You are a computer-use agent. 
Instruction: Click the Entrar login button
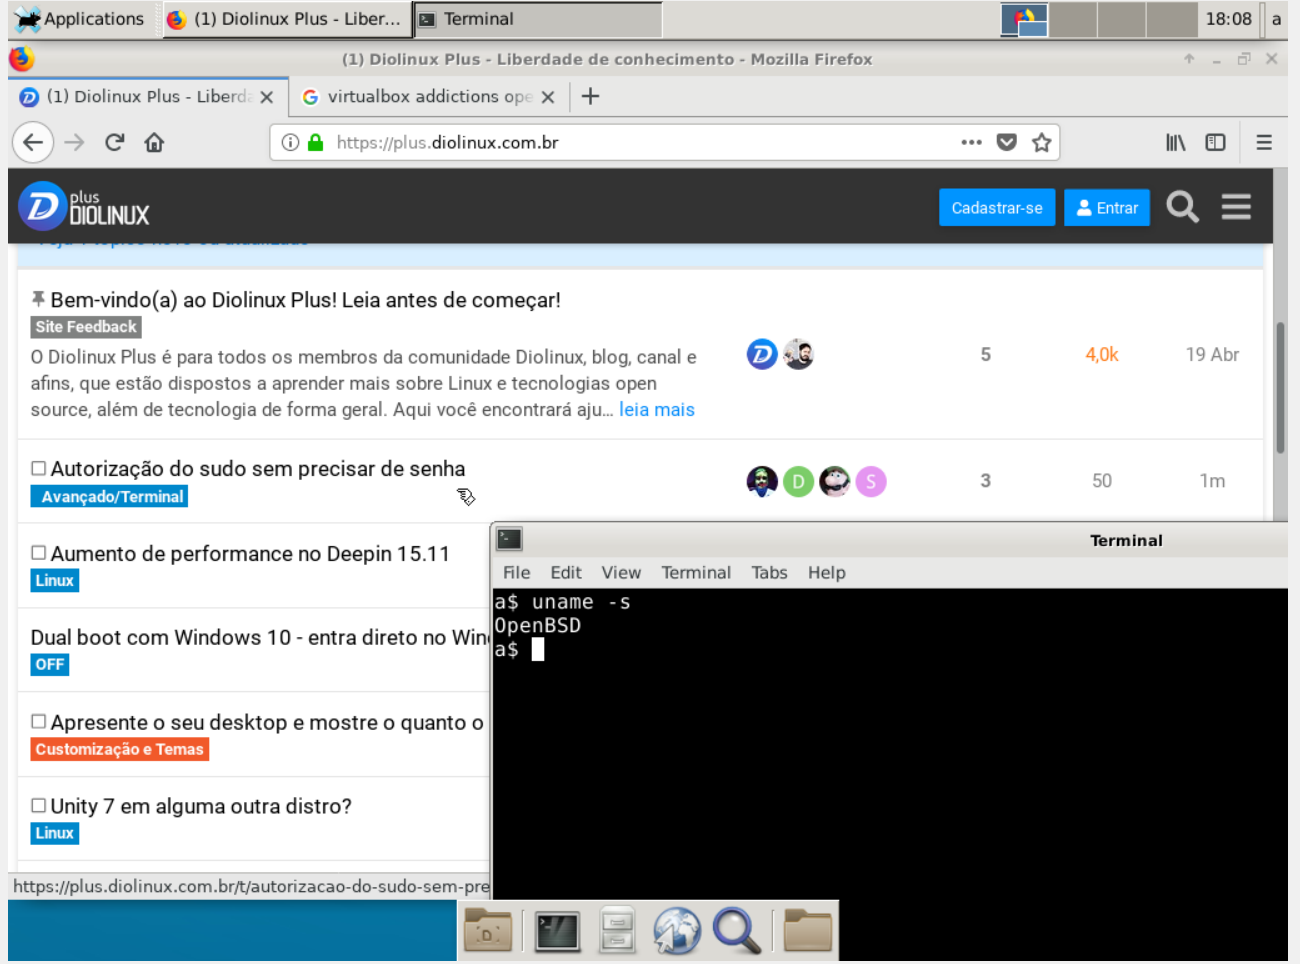(1107, 208)
